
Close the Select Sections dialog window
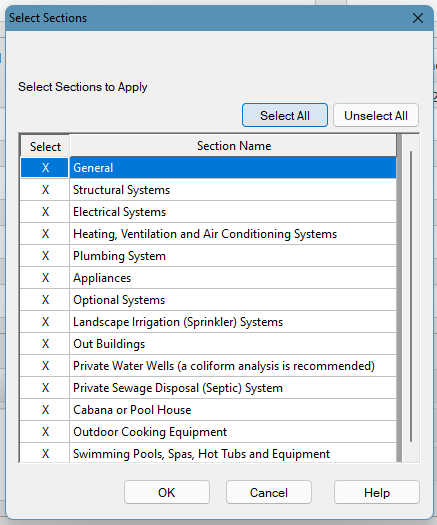[x=418, y=18]
